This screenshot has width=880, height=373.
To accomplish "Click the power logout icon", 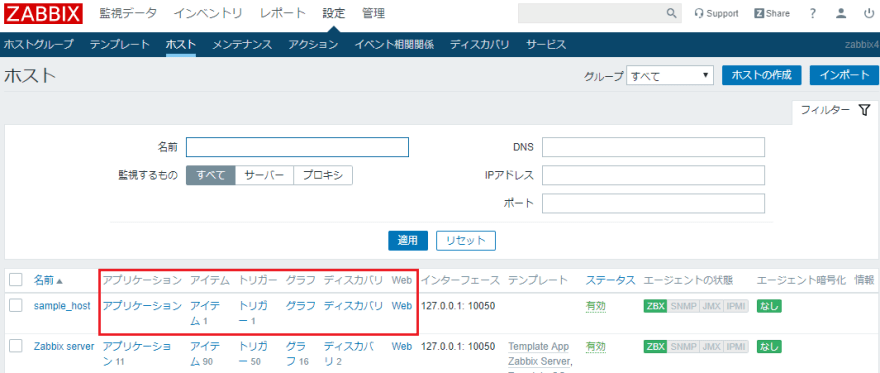I will coord(868,13).
